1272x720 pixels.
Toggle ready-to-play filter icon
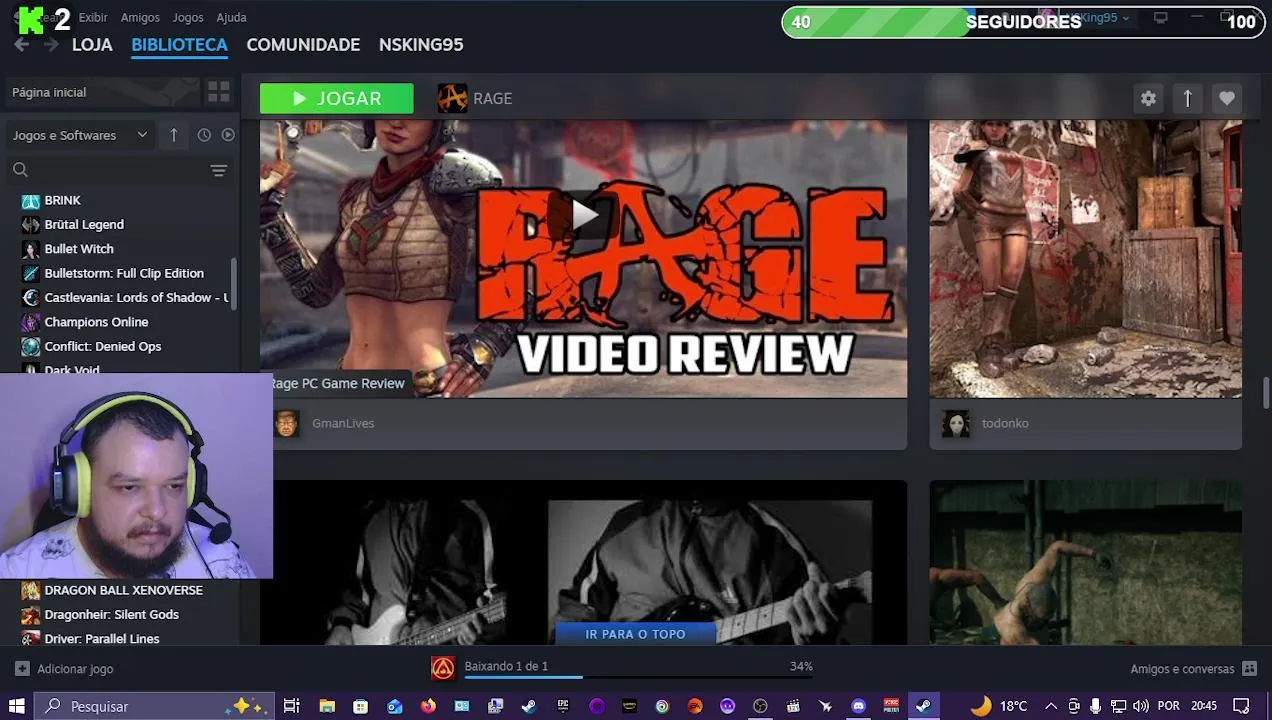228,135
